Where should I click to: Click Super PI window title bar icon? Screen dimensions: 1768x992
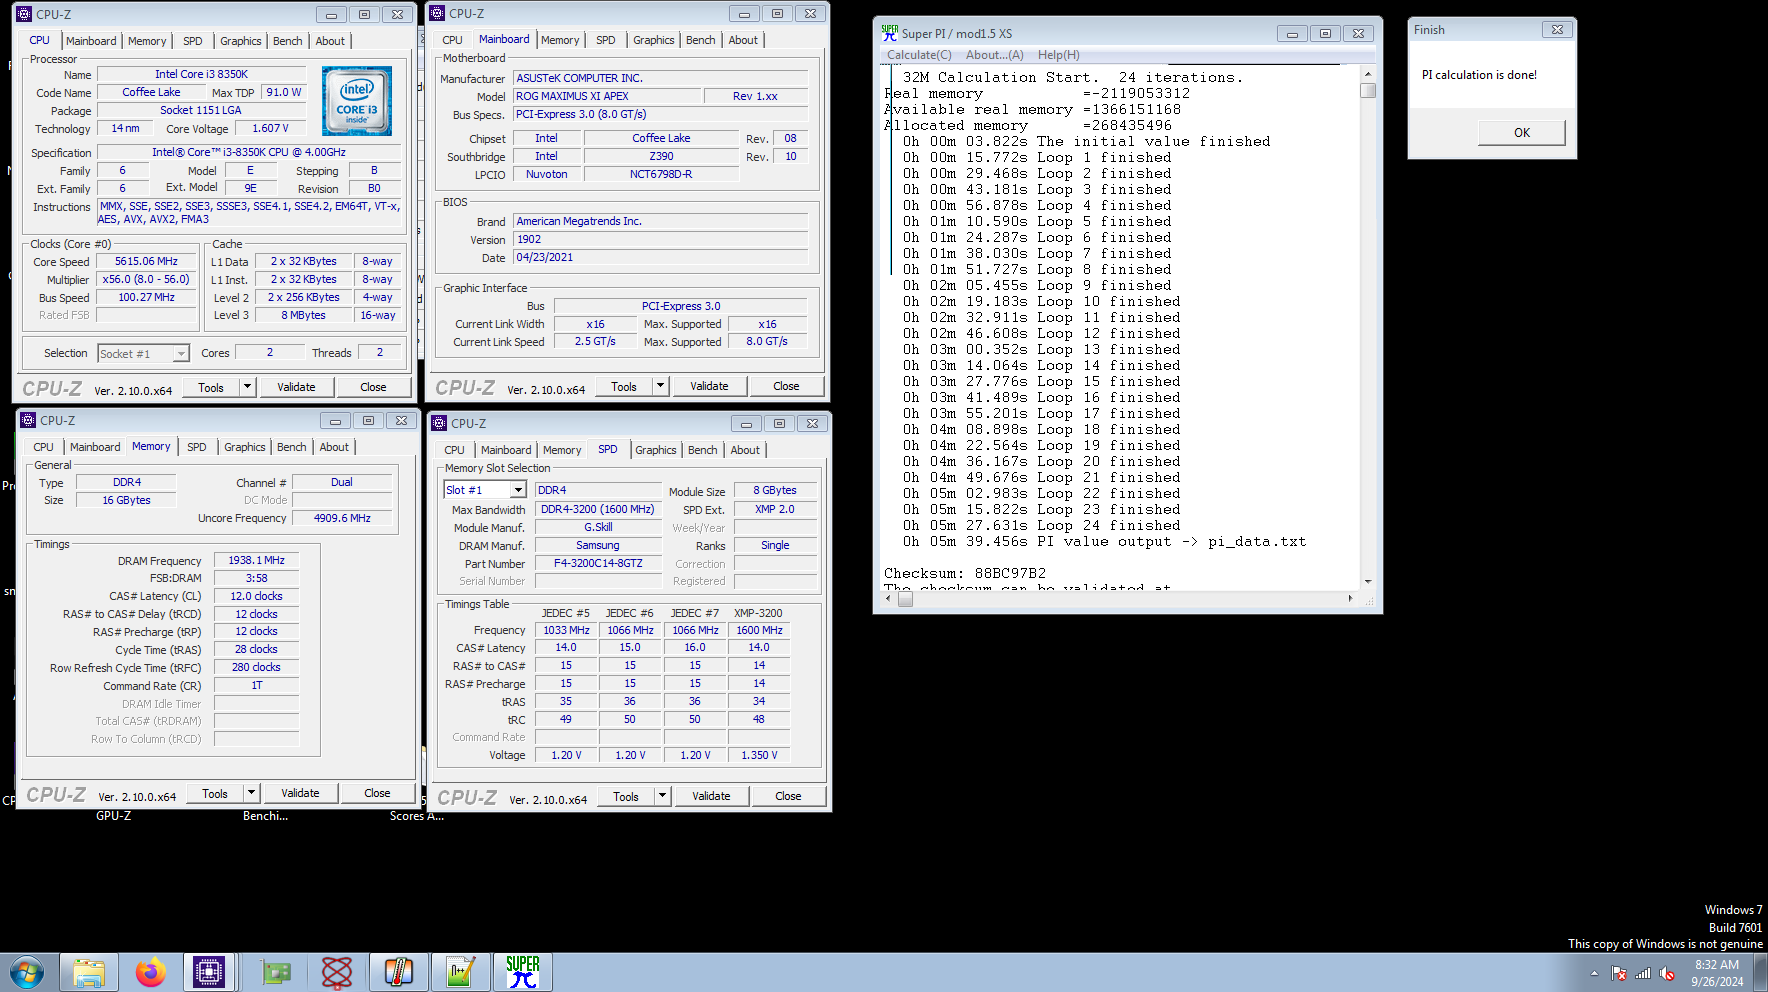click(889, 33)
